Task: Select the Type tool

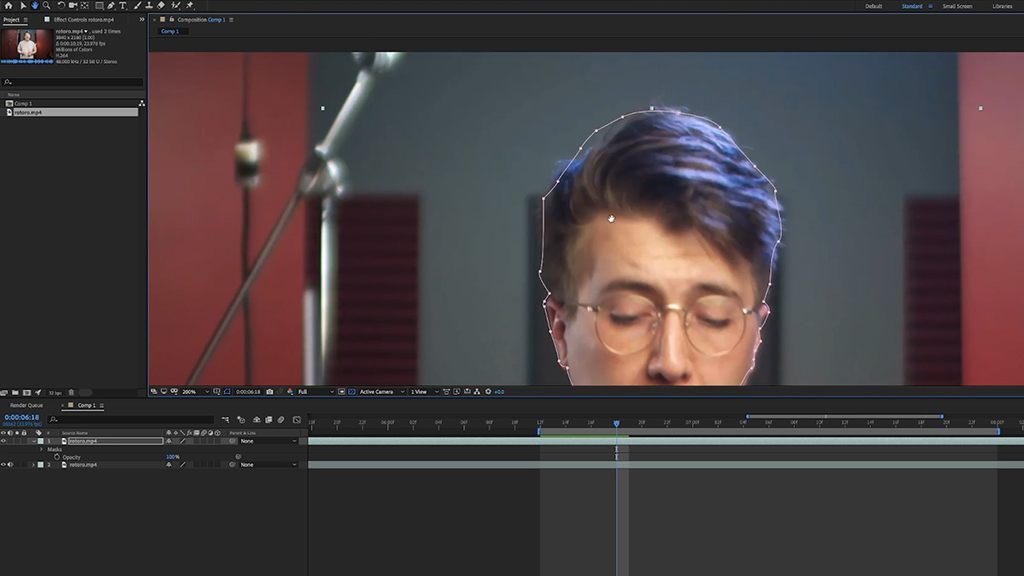Action: coord(123,5)
